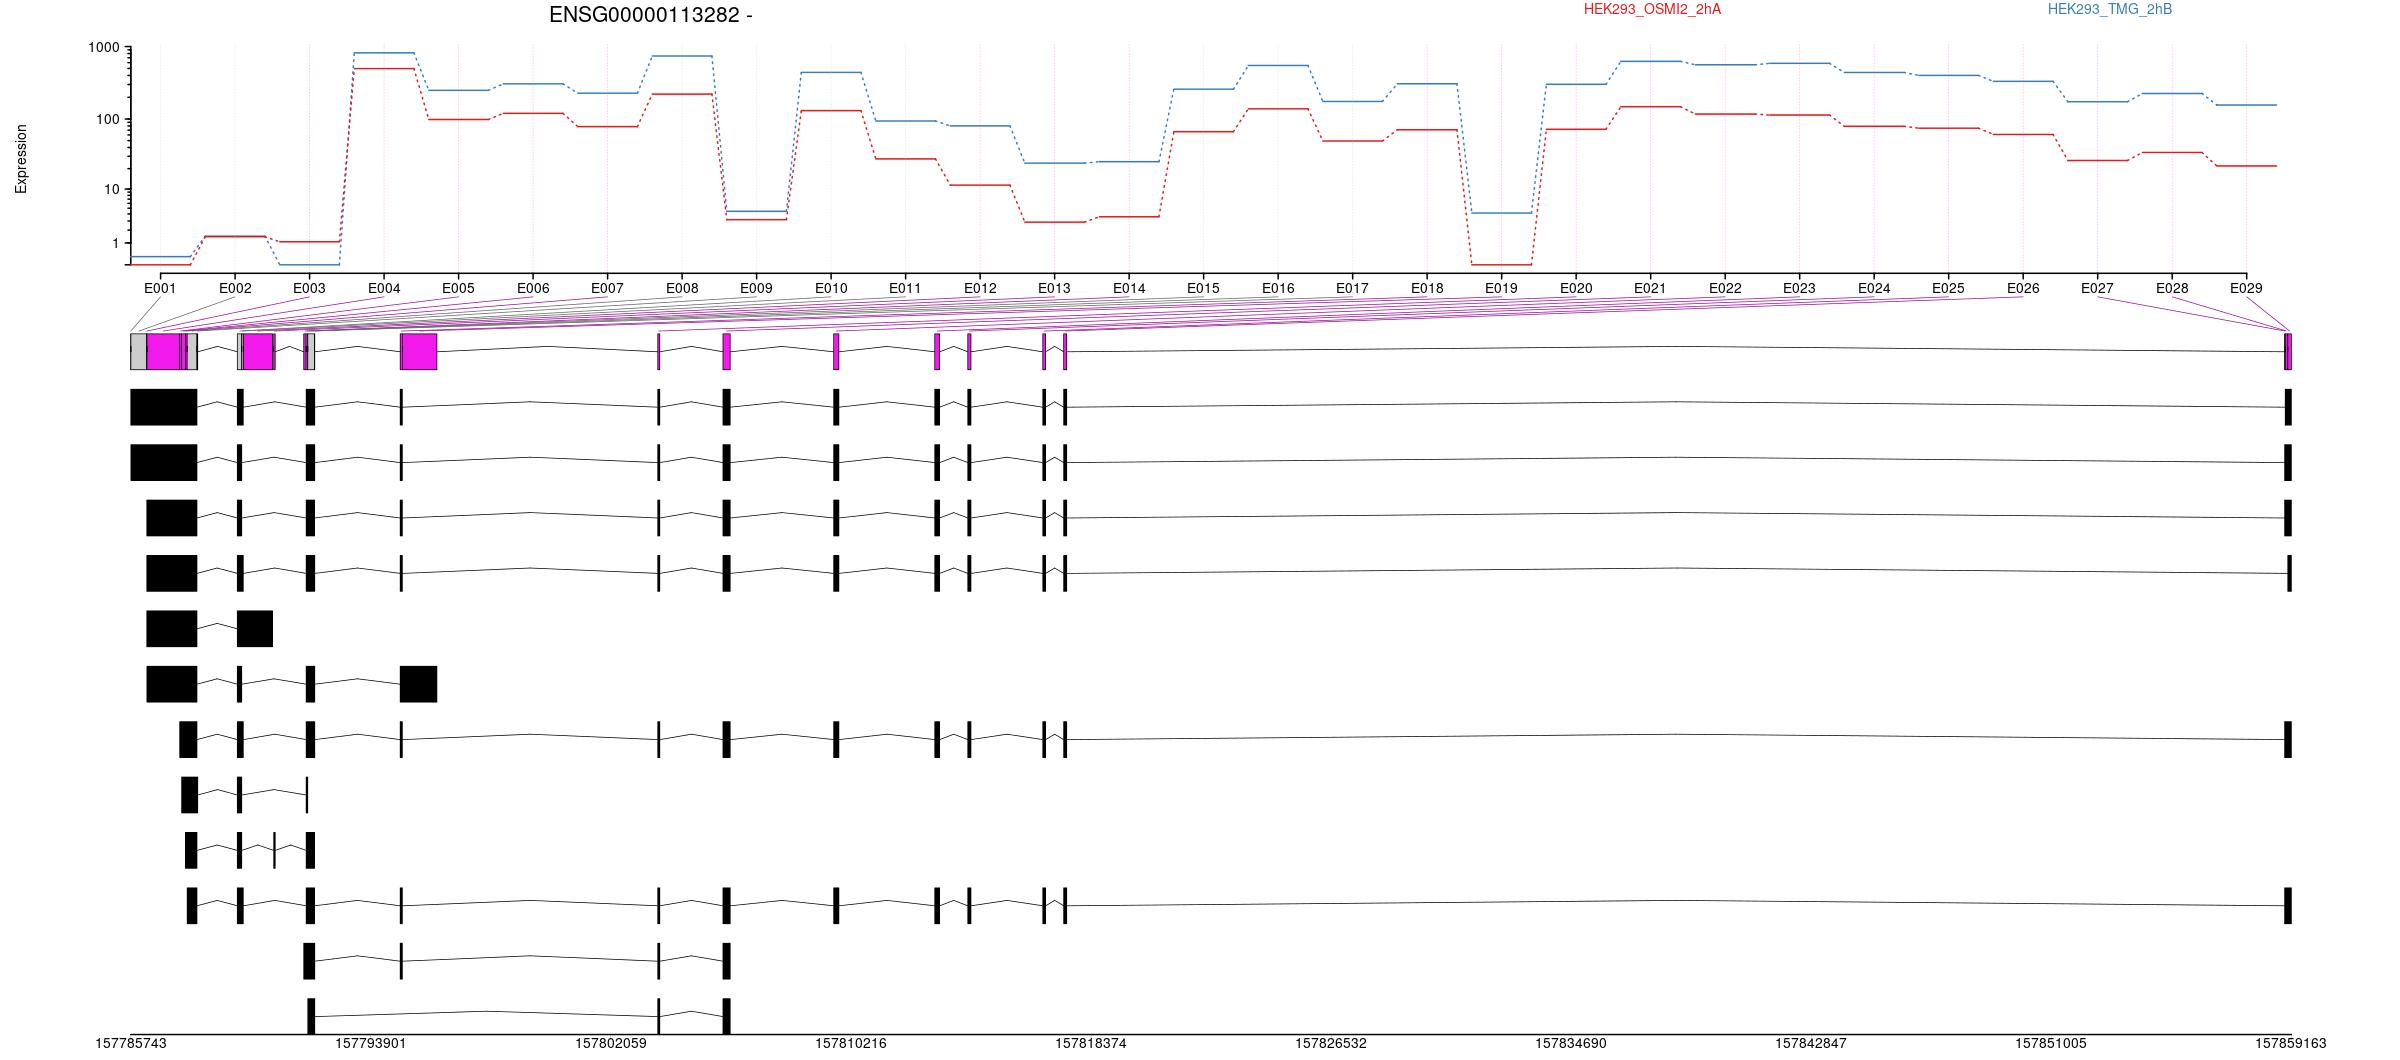Click exon label E003
This screenshot has width=2400, height=1060.
[x=309, y=288]
